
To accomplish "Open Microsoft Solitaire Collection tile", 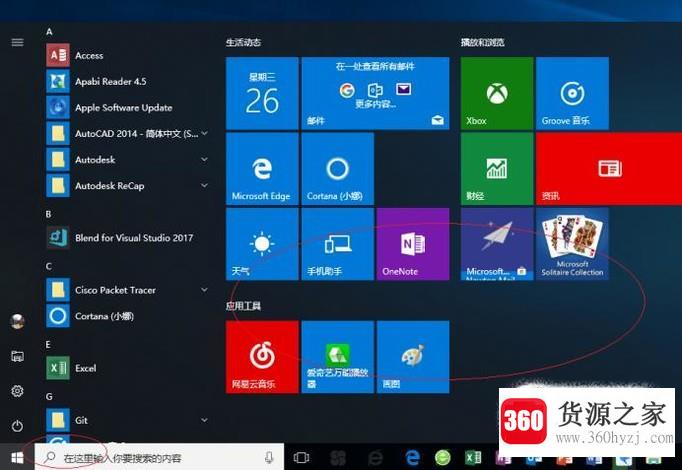I will tap(572, 244).
